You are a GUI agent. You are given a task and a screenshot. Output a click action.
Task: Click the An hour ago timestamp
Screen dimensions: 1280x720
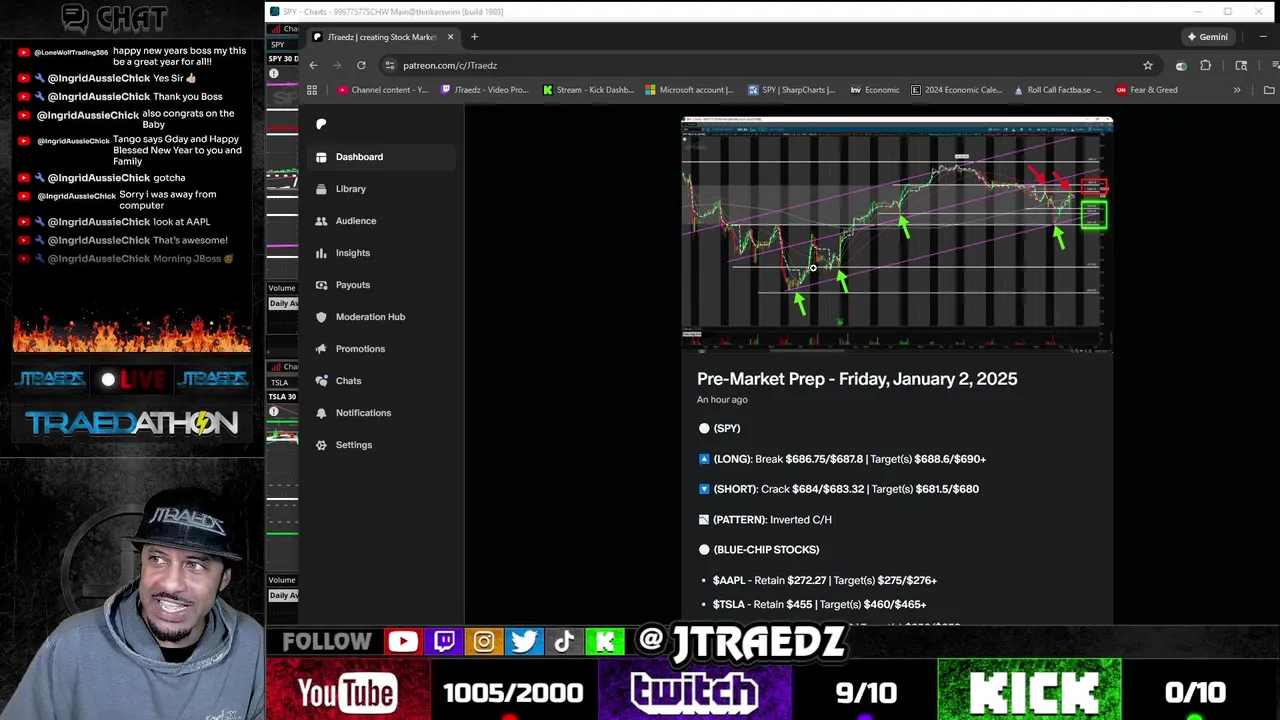(722, 400)
